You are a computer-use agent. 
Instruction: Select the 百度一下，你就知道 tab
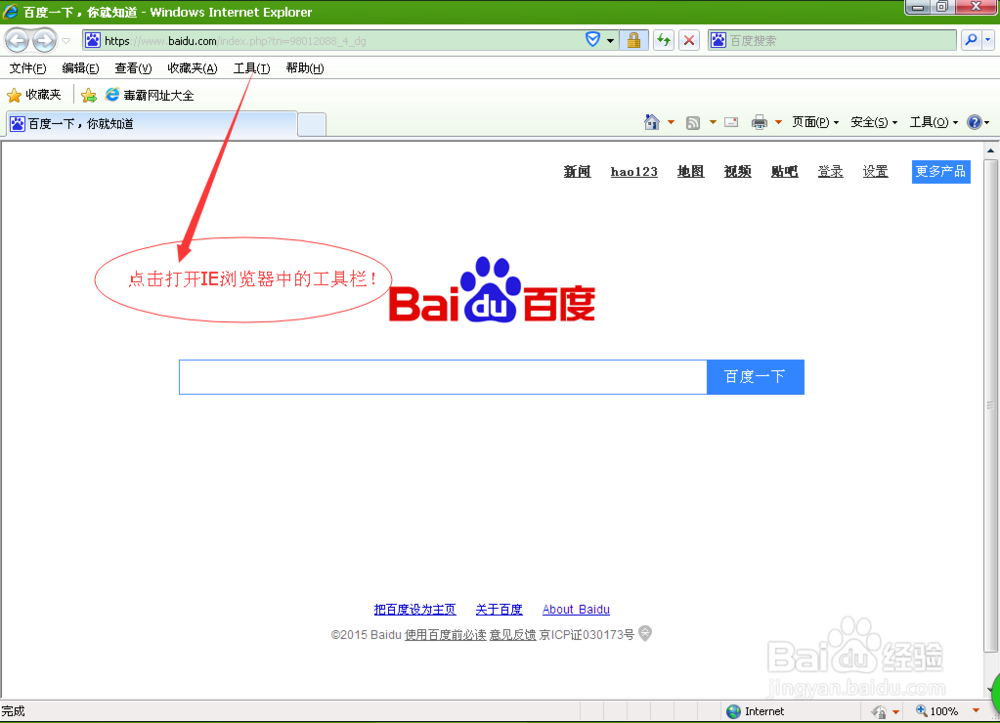pyautogui.click(x=152, y=124)
